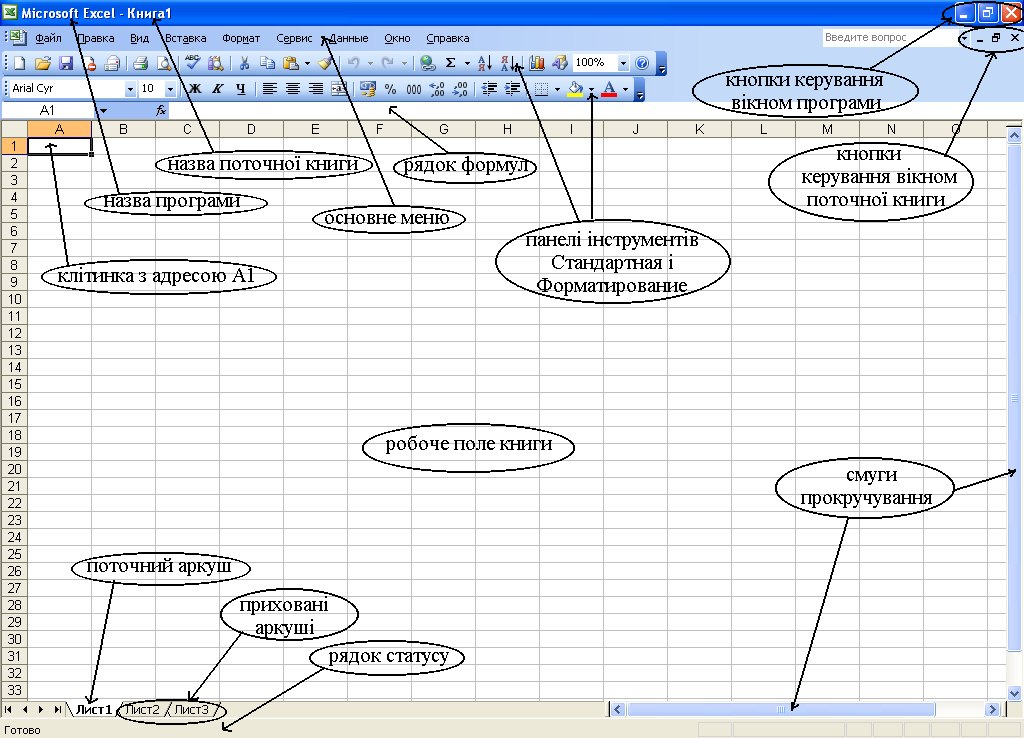Open the Name Box dropdown arrow
This screenshot has height=738, width=1024.
103,110
